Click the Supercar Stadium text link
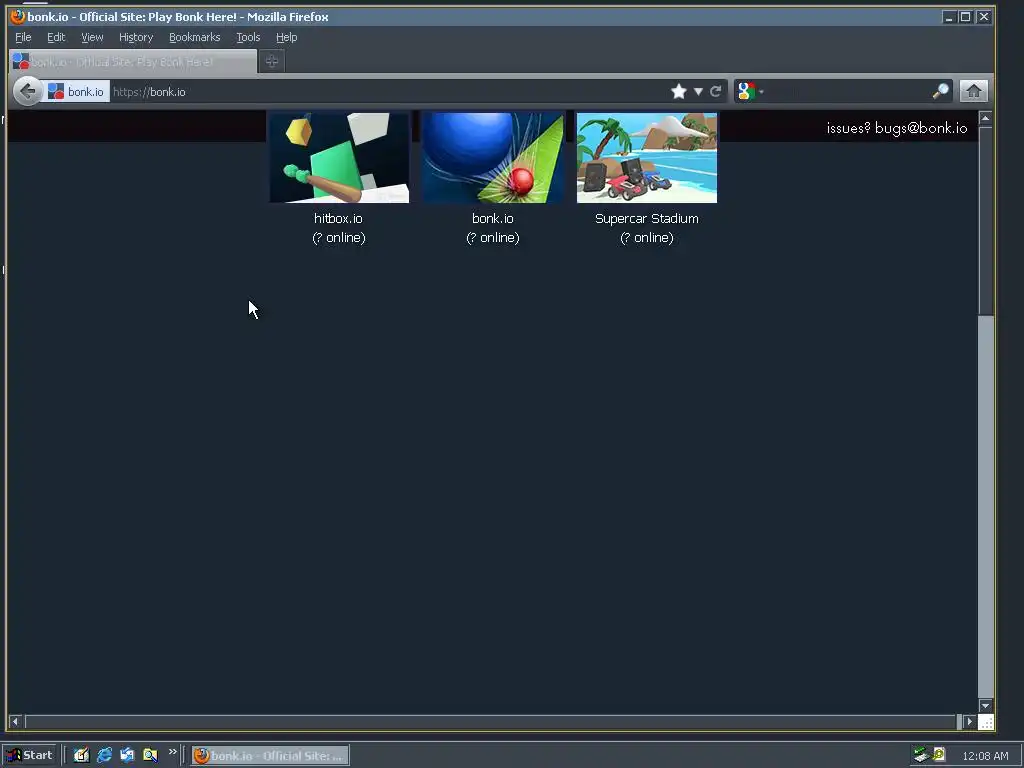 click(647, 219)
